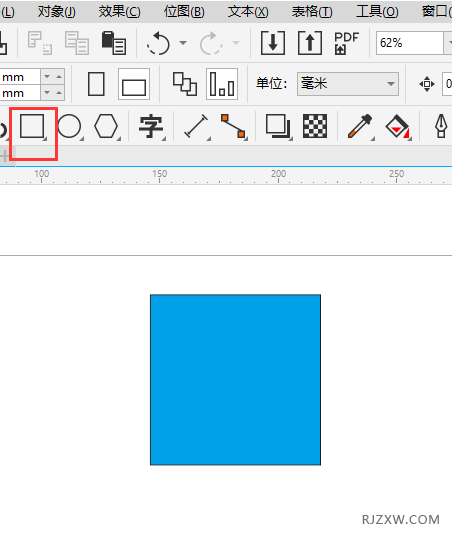Choose the Drop Shadow tool
The width and height of the screenshot is (452, 537).
(x=278, y=126)
